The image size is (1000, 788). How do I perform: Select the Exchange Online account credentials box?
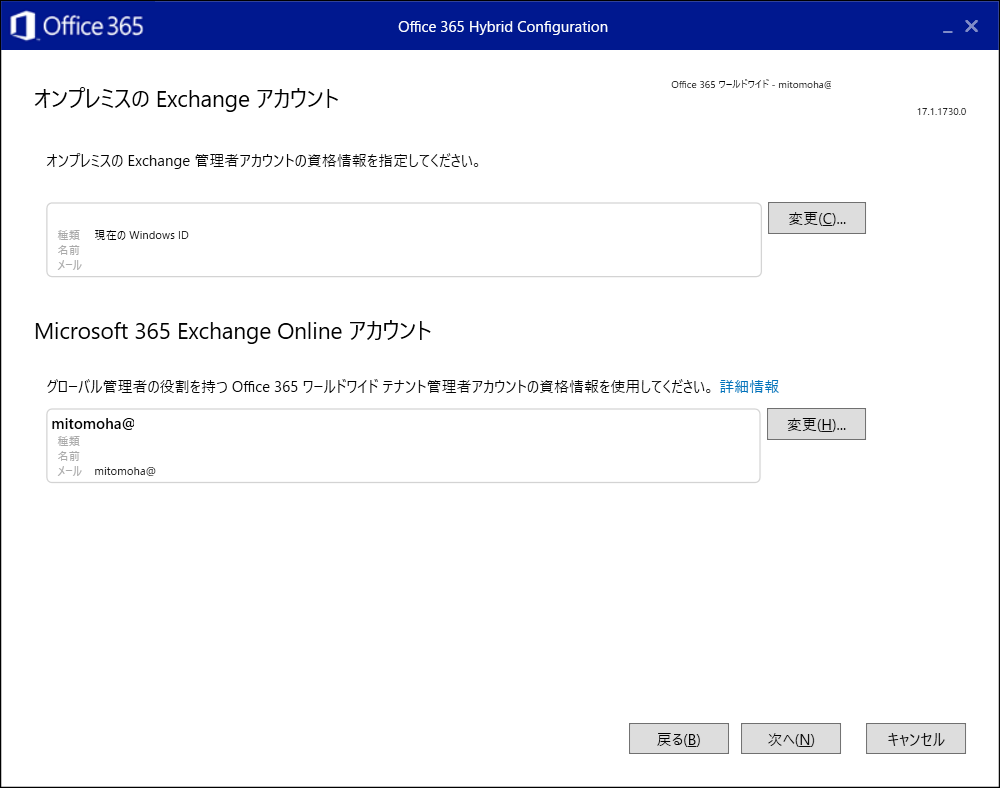pyautogui.click(x=403, y=446)
